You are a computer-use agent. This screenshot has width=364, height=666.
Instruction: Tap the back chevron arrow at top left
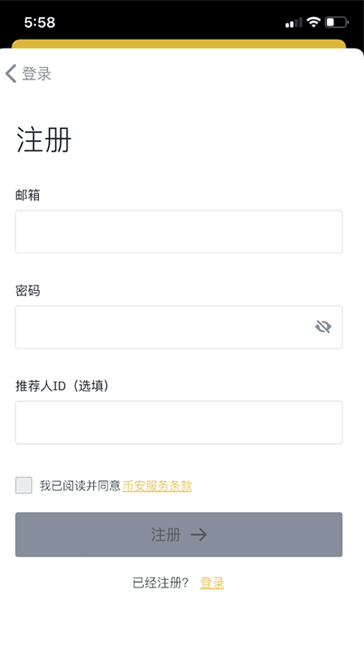click(11, 73)
